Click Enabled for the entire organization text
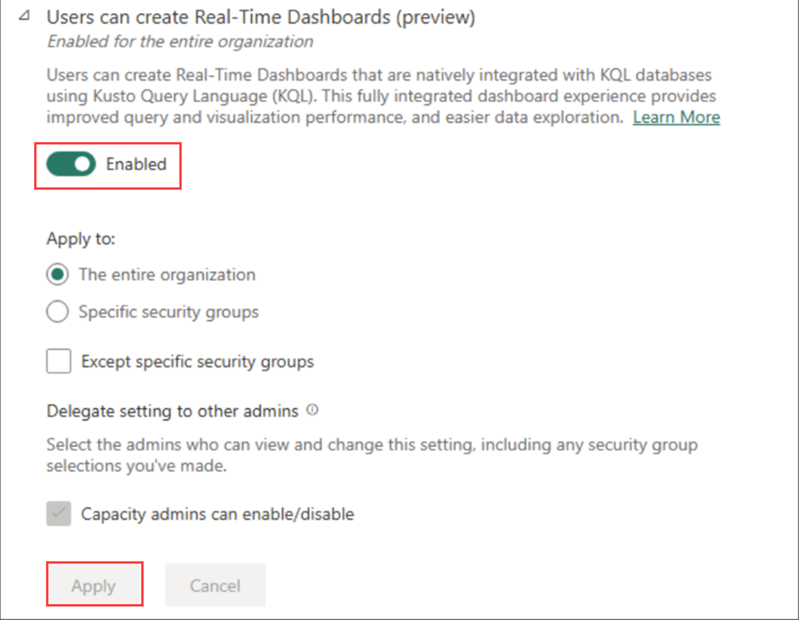Viewport: 799px width, 620px height. click(x=180, y=41)
